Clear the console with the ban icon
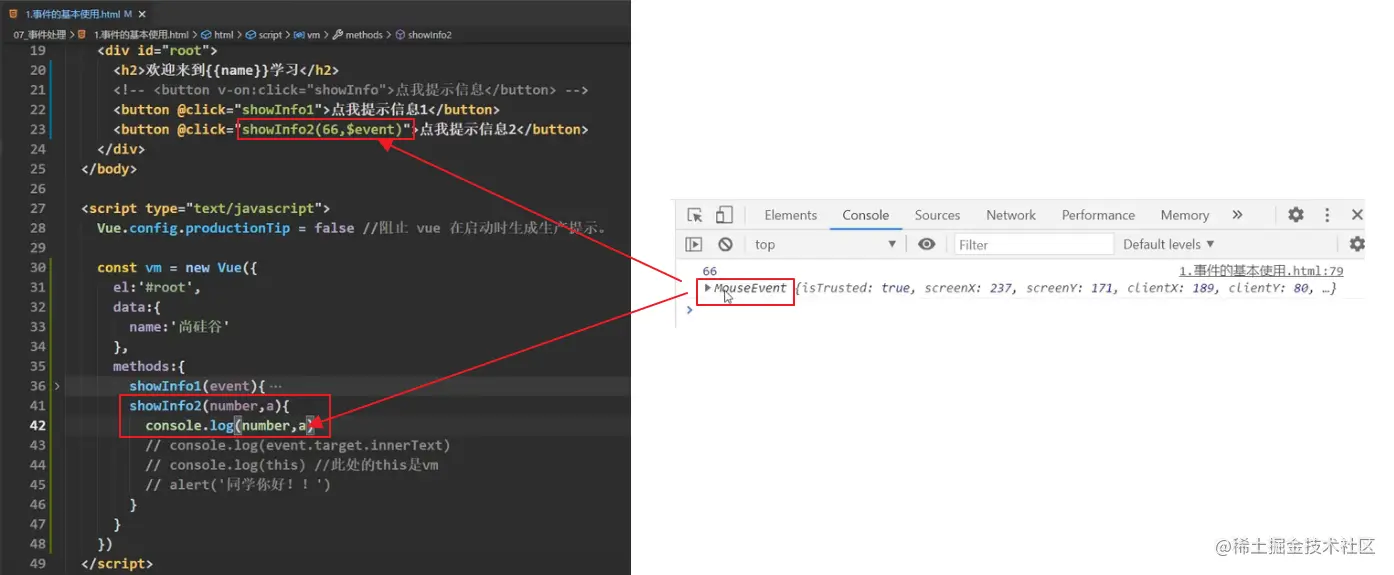The height and width of the screenshot is (575, 1394). pos(725,244)
